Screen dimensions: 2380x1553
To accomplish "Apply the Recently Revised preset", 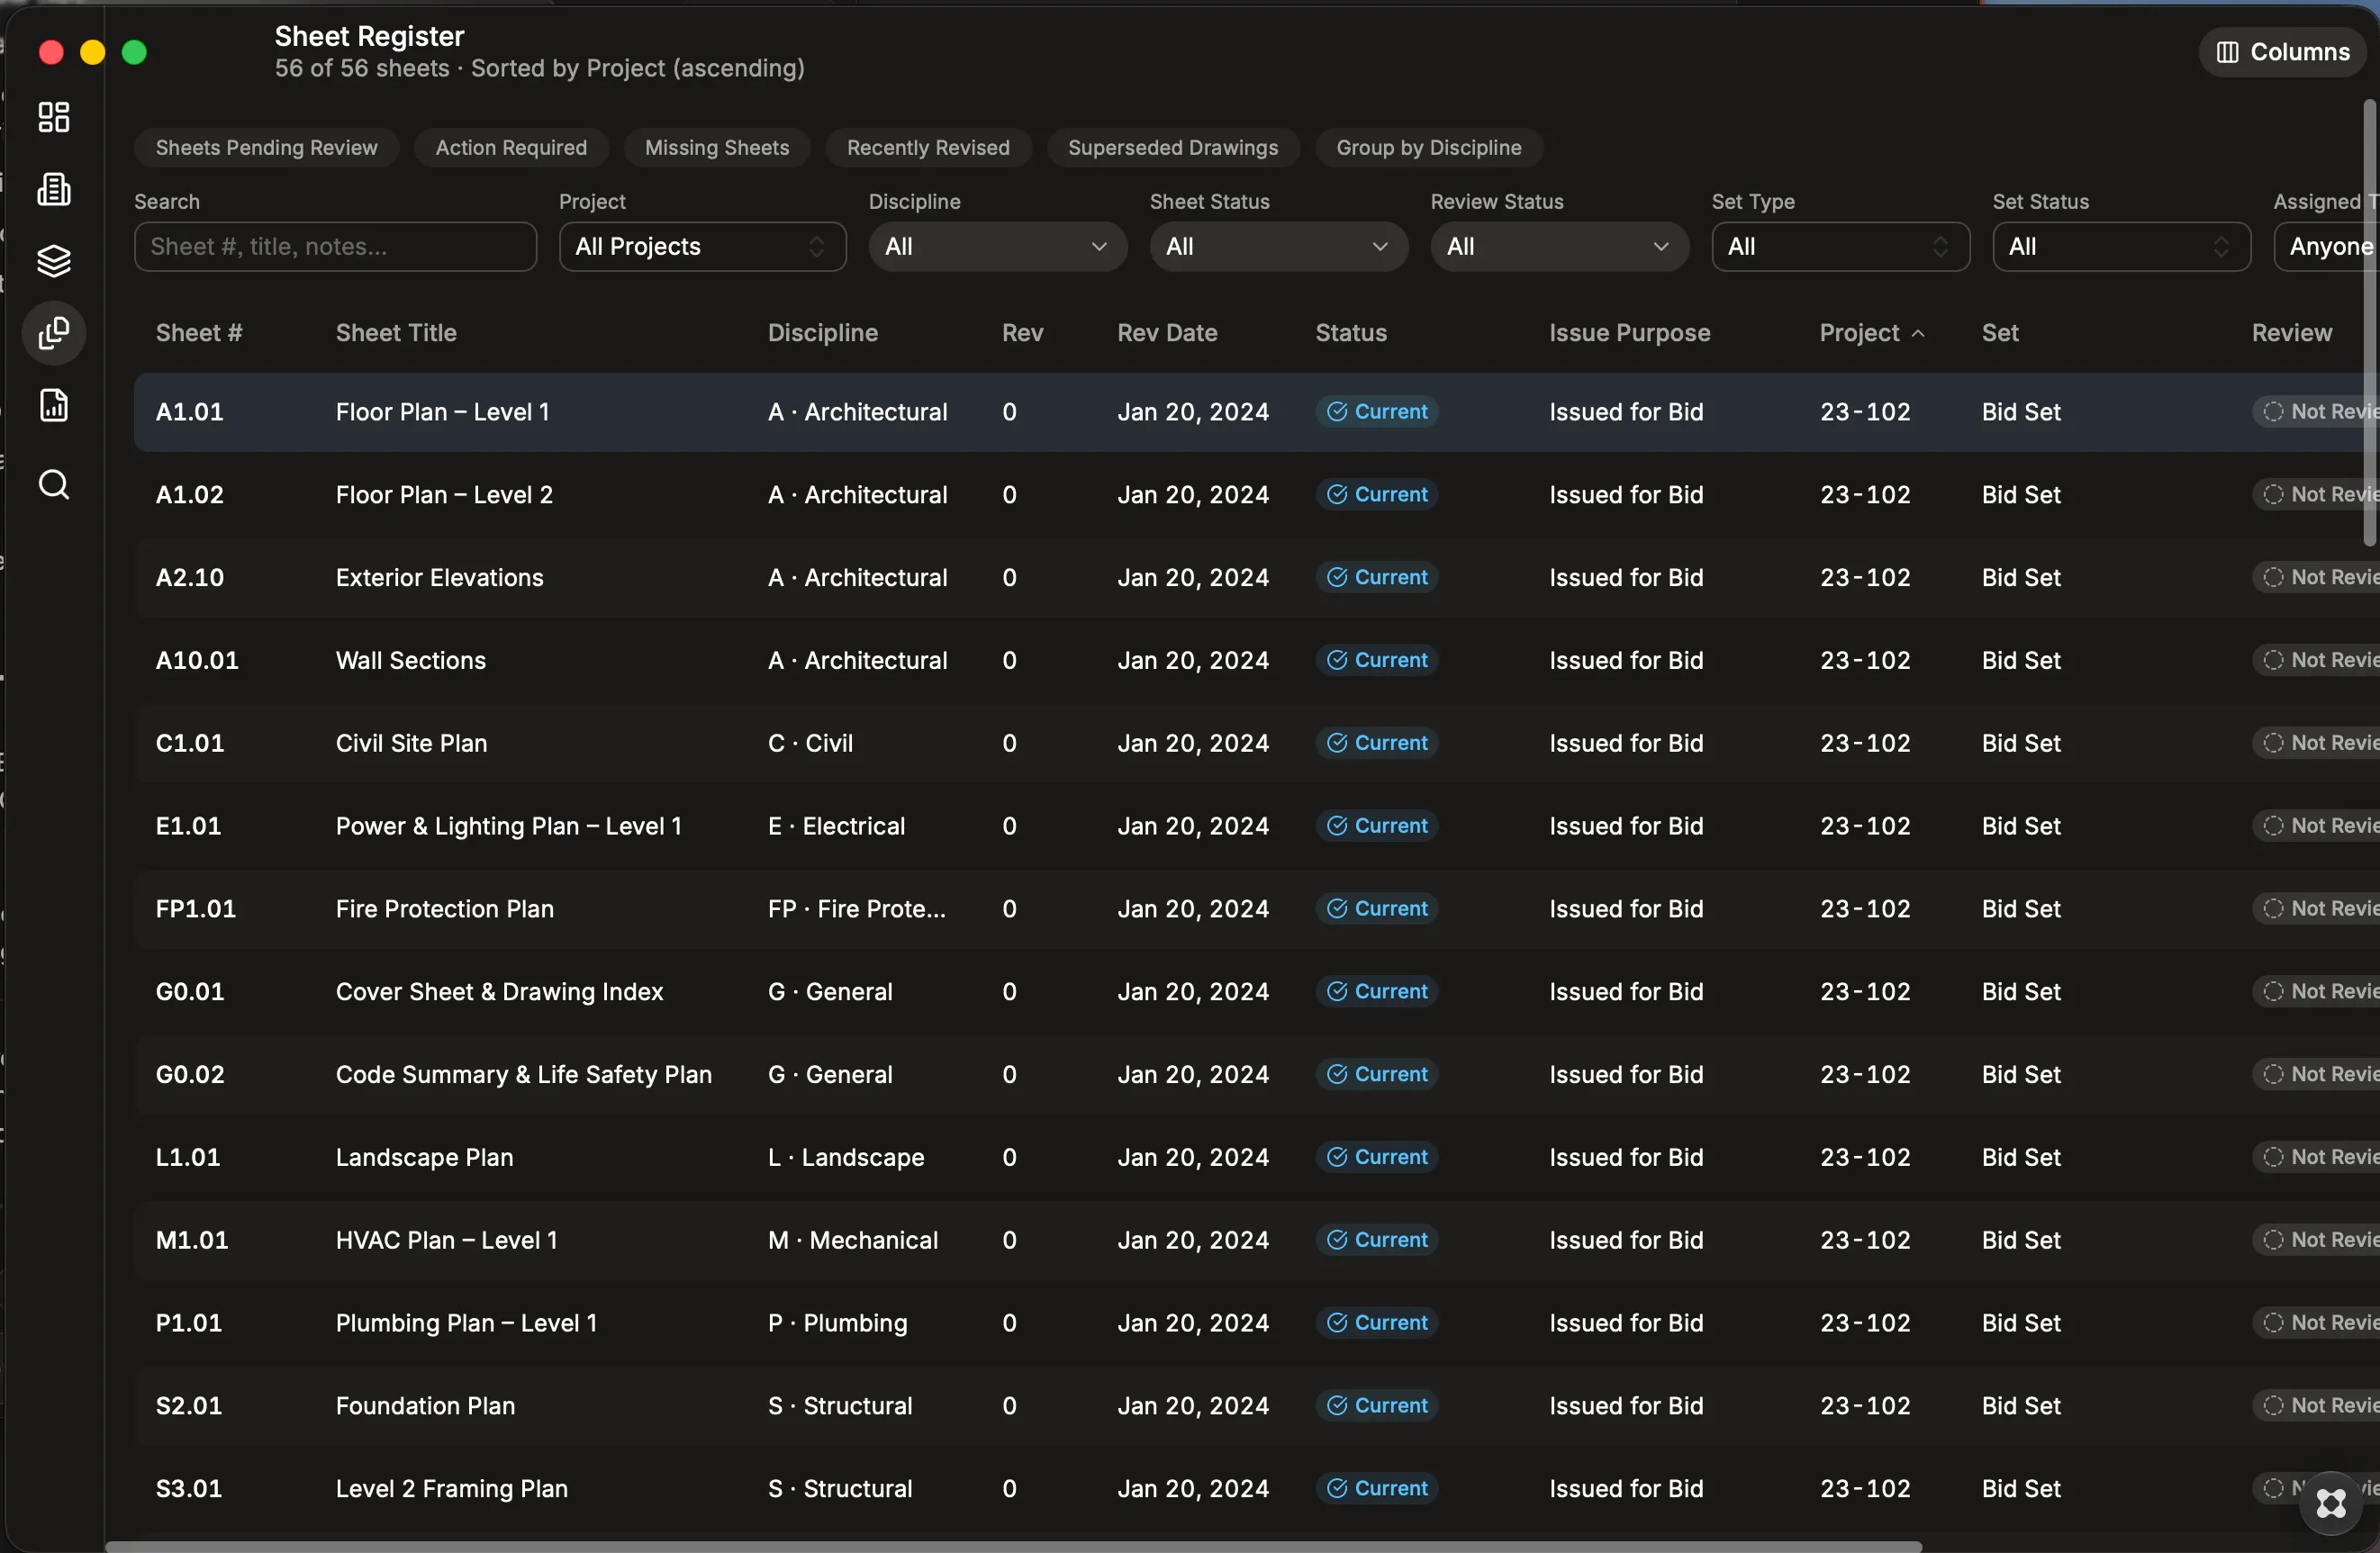I will 928,148.
